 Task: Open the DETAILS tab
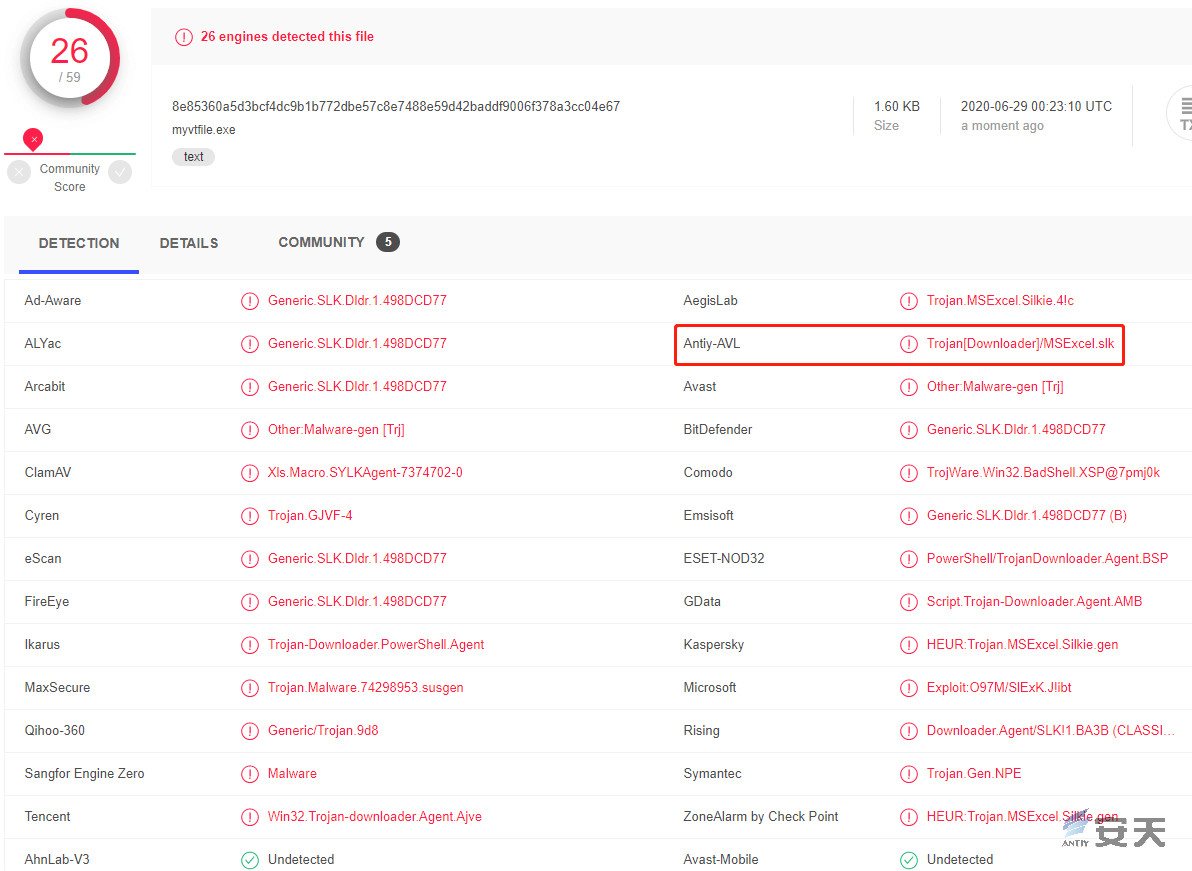[x=189, y=243]
